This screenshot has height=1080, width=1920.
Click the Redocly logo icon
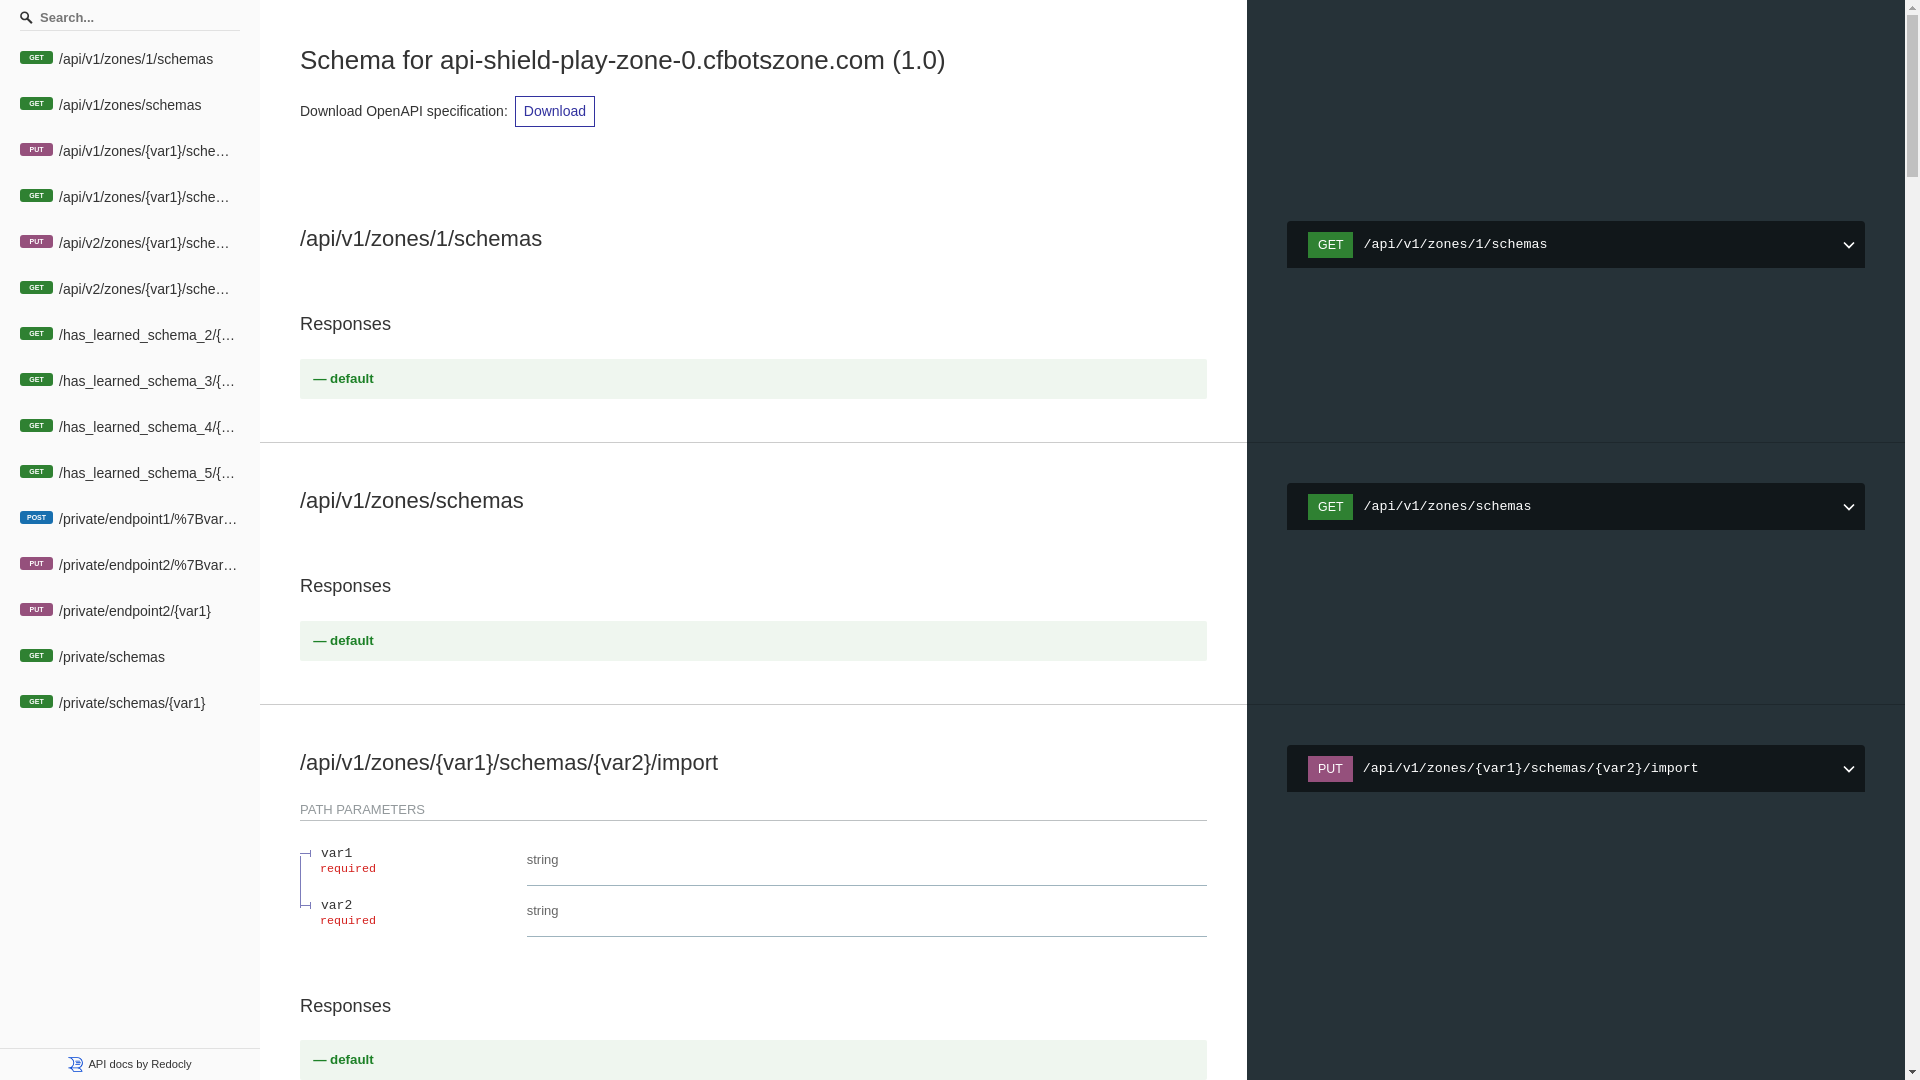coord(76,1064)
